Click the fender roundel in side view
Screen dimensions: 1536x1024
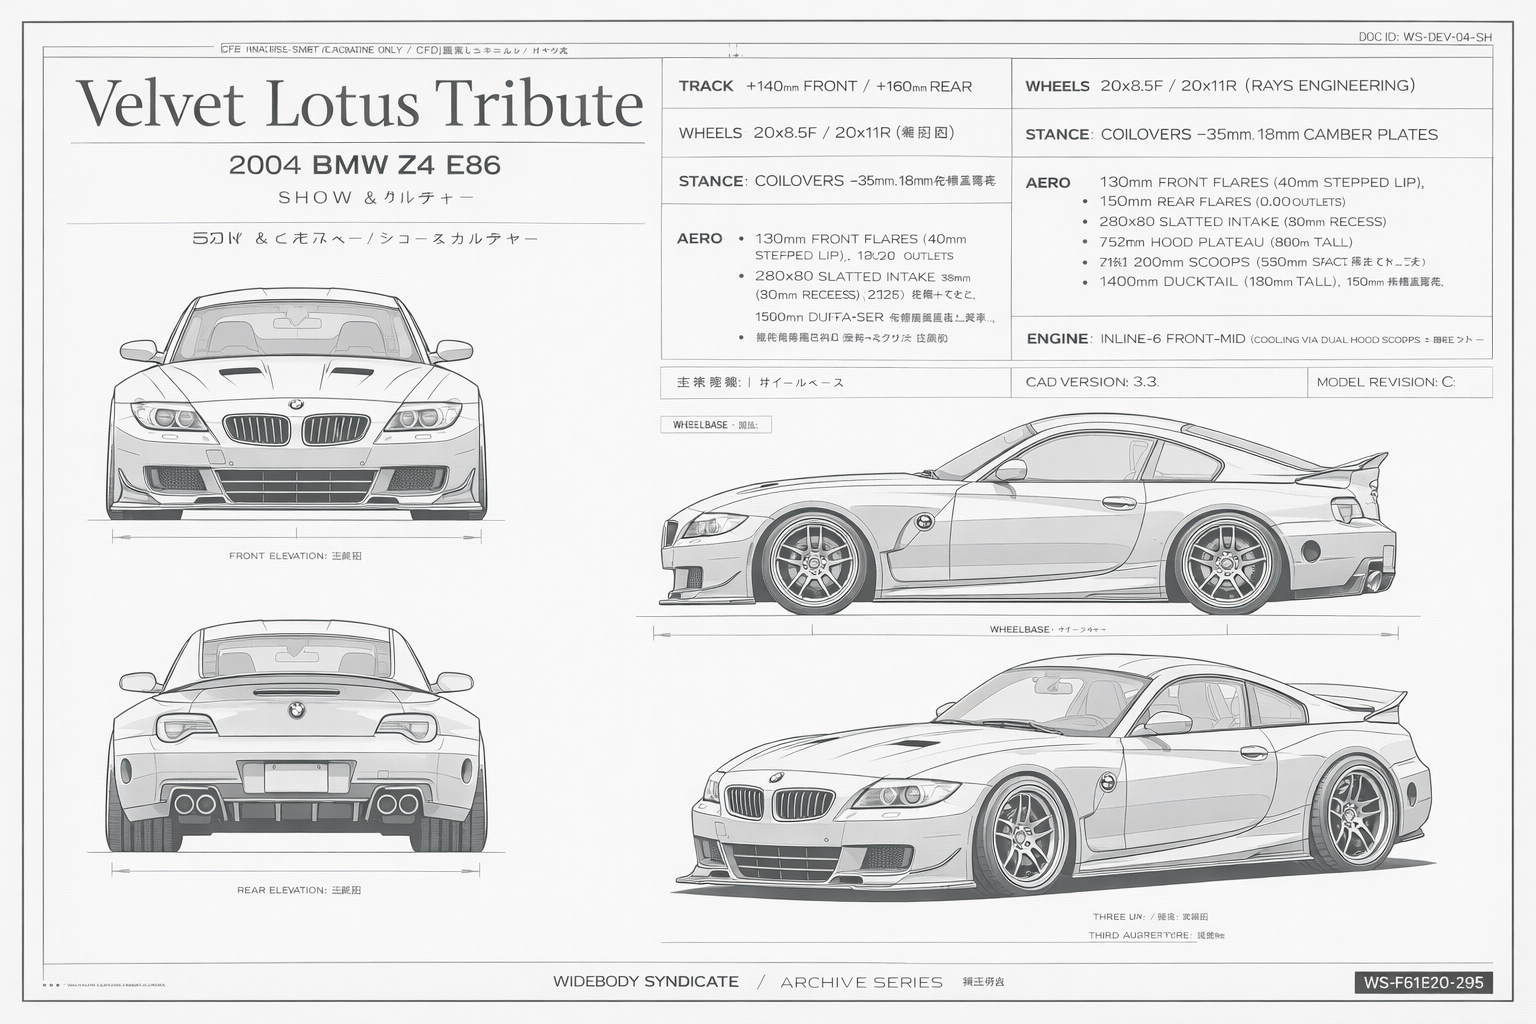(x=924, y=521)
